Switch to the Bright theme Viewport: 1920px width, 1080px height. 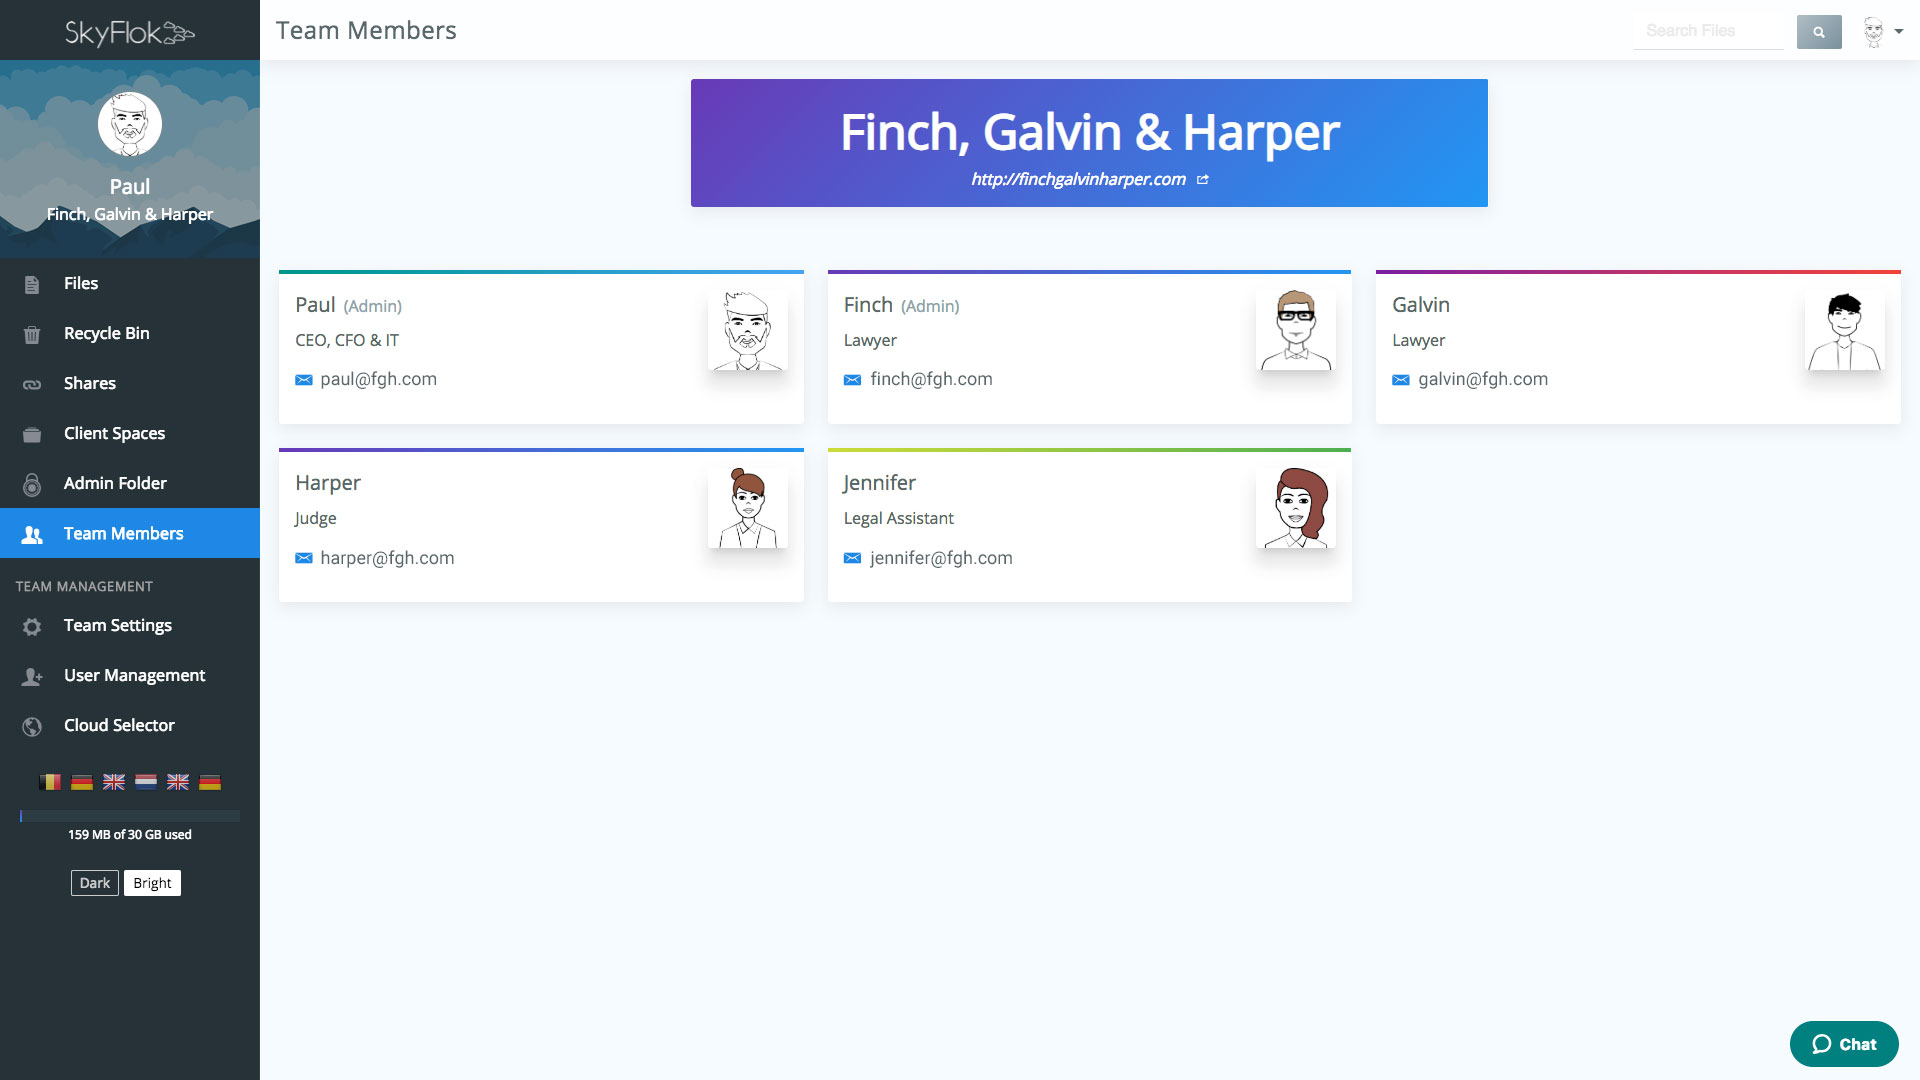(x=152, y=883)
